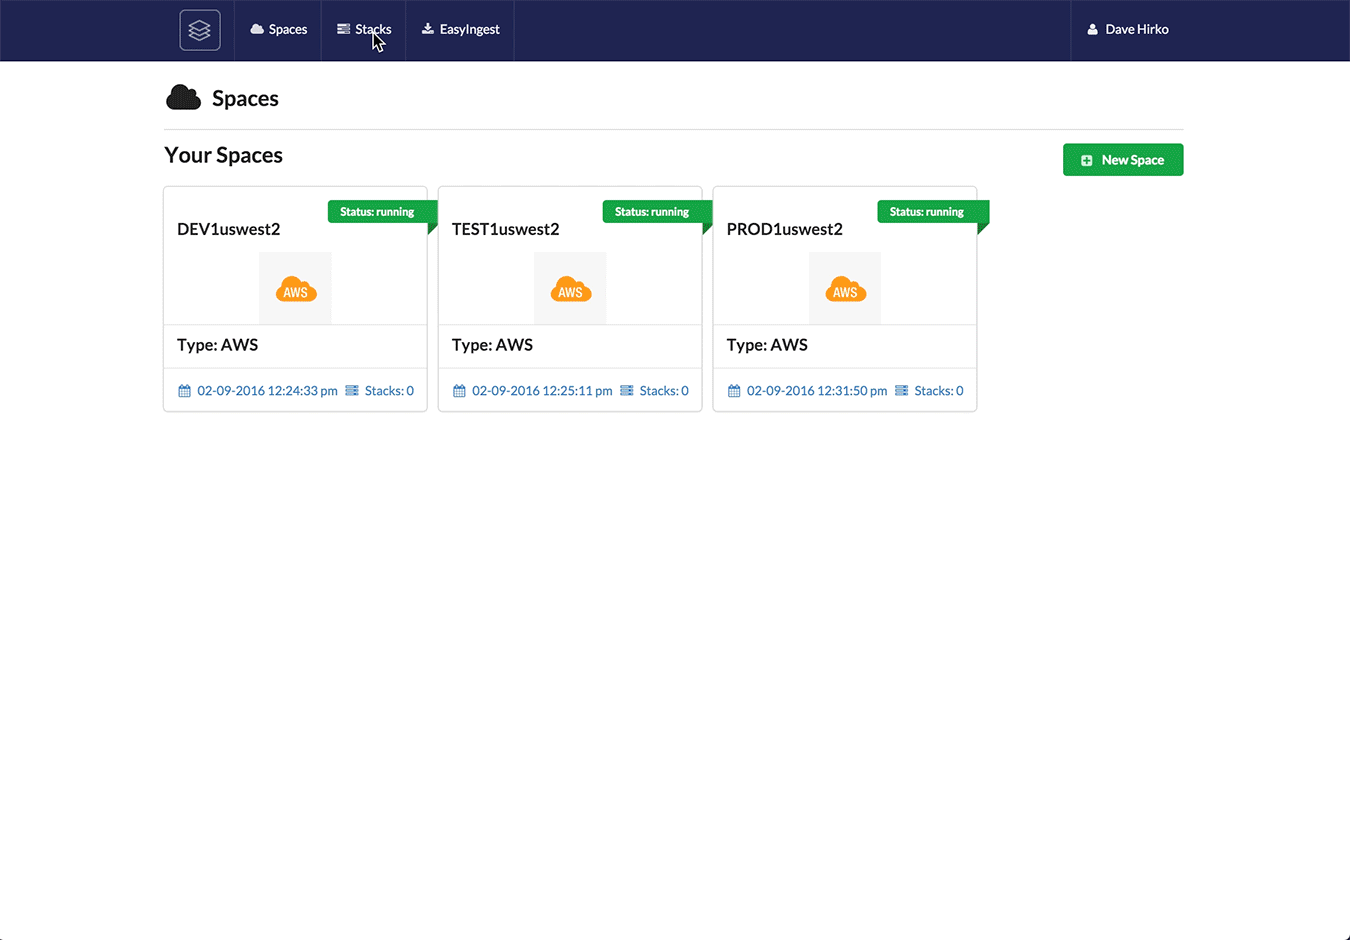
Task: Click Stacks: 0 in the TEST1uswest2 card
Action: pyautogui.click(x=664, y=391)
